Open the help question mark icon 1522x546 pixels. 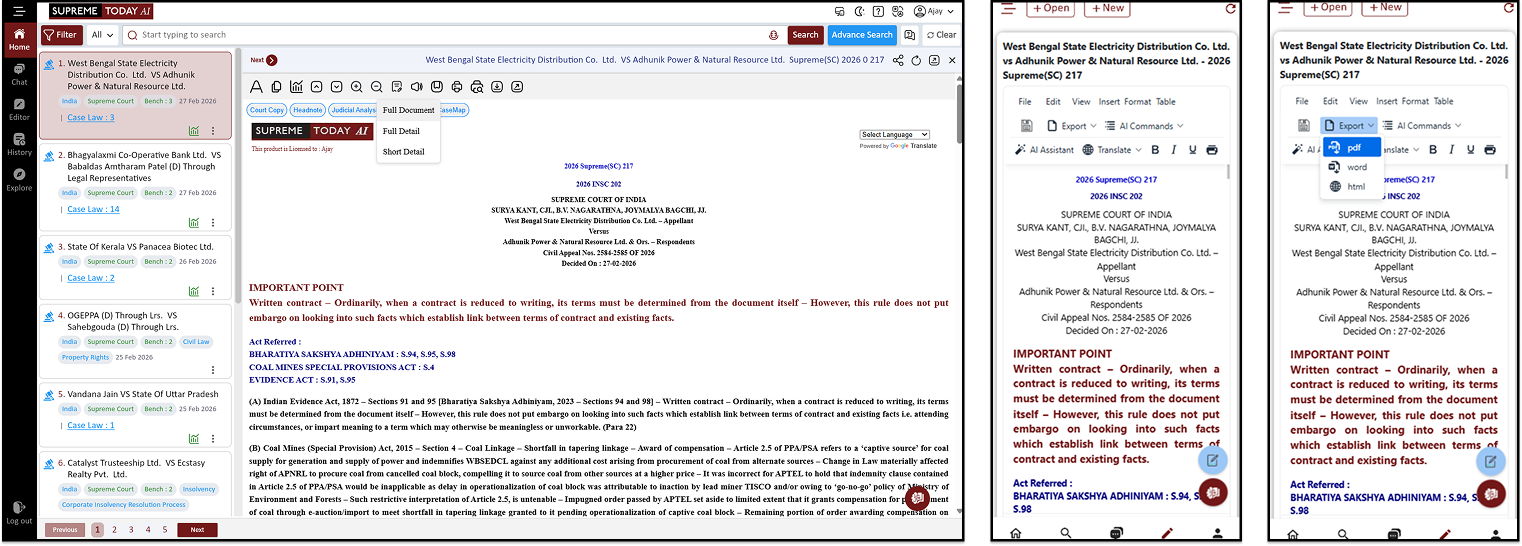coord(878,11)
